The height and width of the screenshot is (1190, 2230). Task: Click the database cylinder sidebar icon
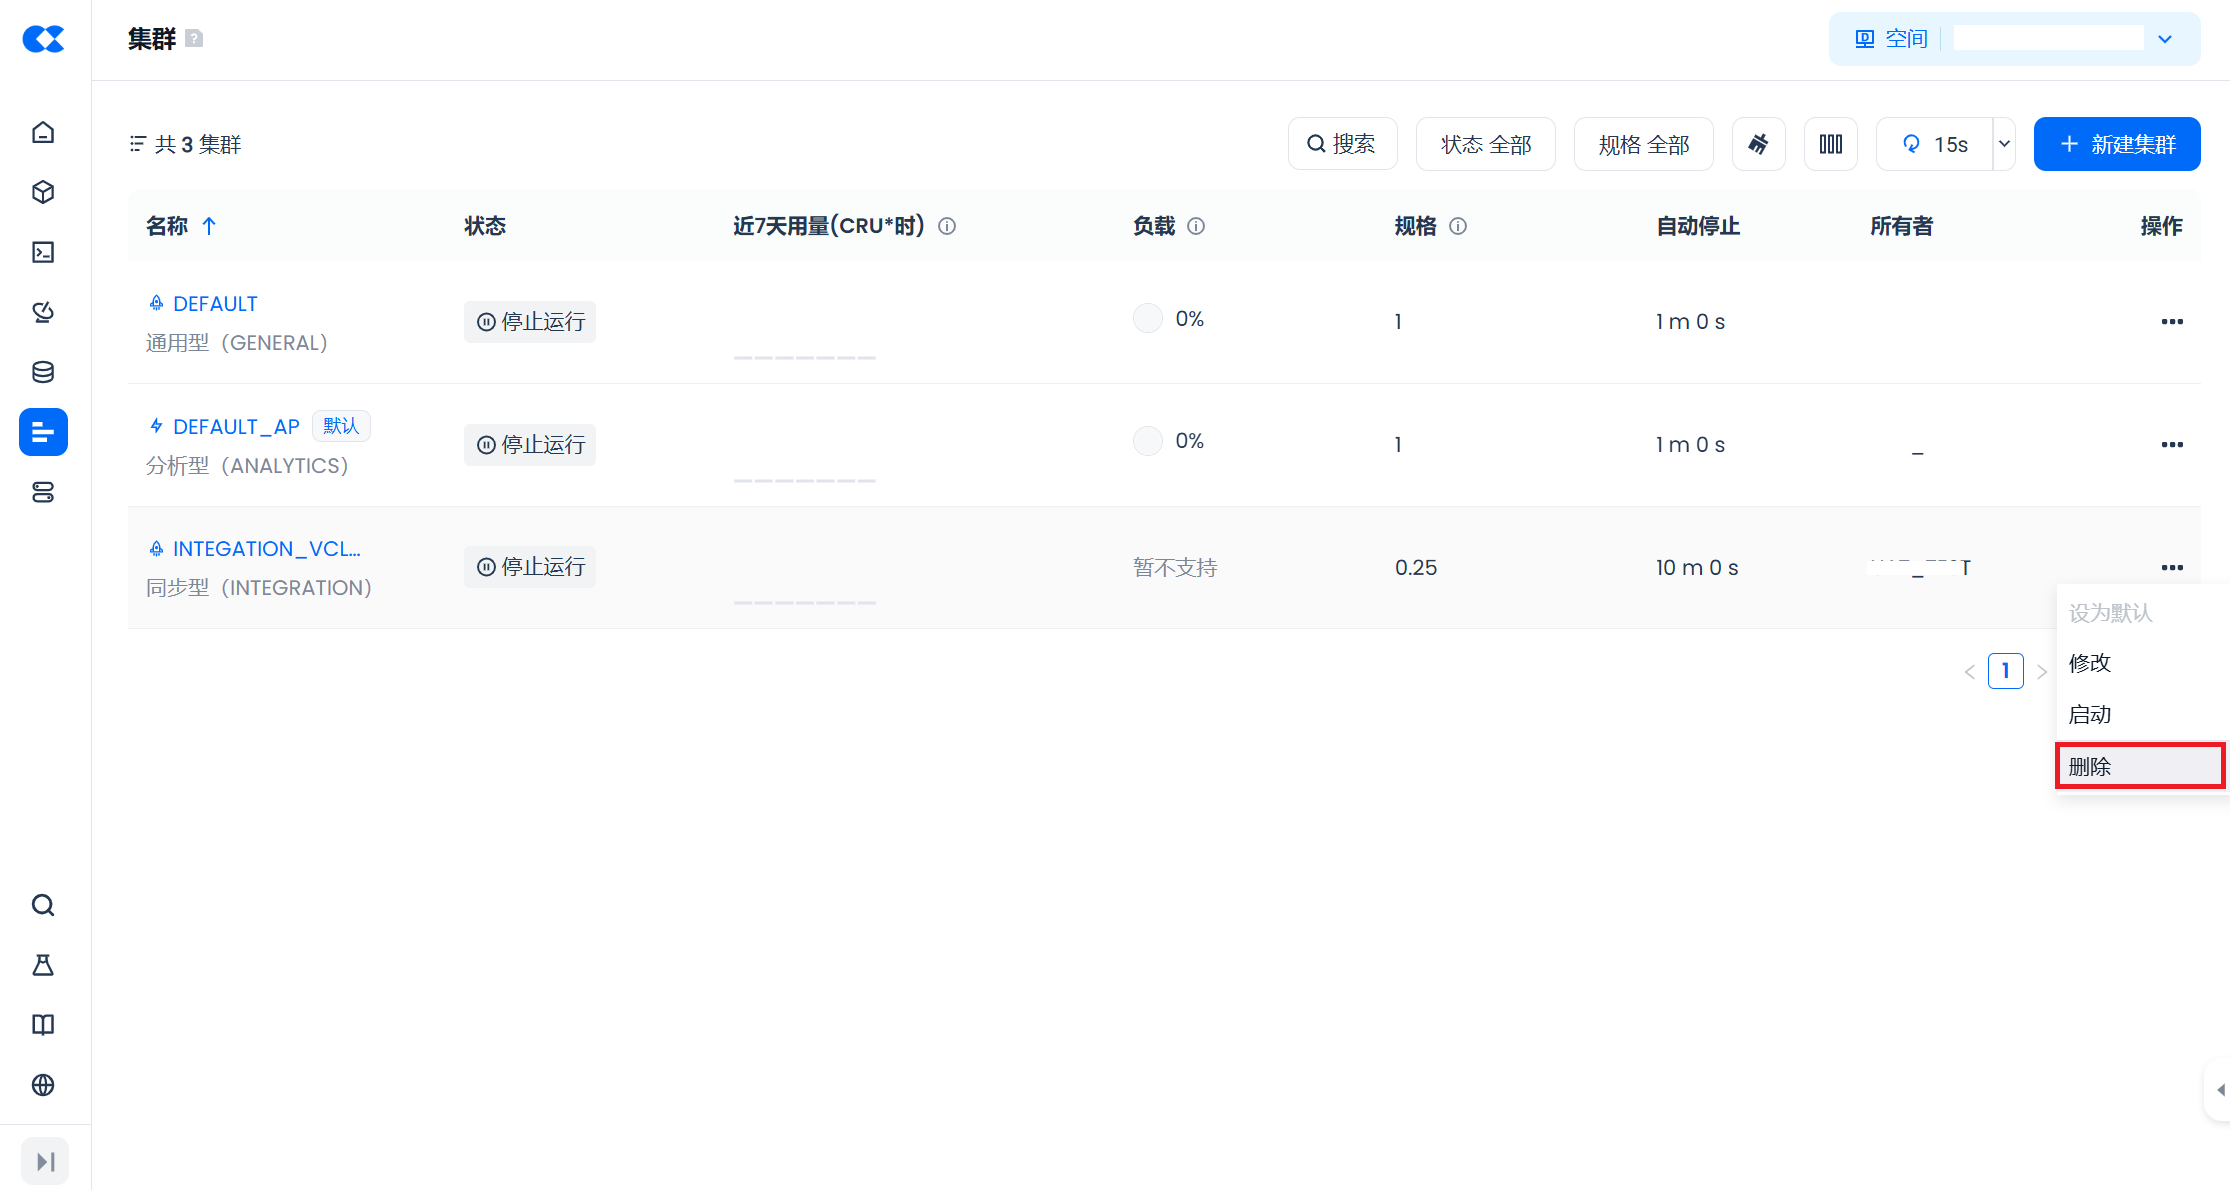tap(43, 372)
